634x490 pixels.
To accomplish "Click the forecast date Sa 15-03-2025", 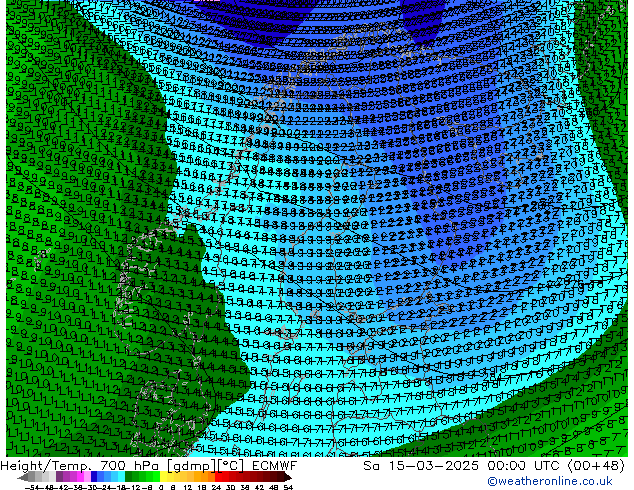I will (x=421, y=466).
